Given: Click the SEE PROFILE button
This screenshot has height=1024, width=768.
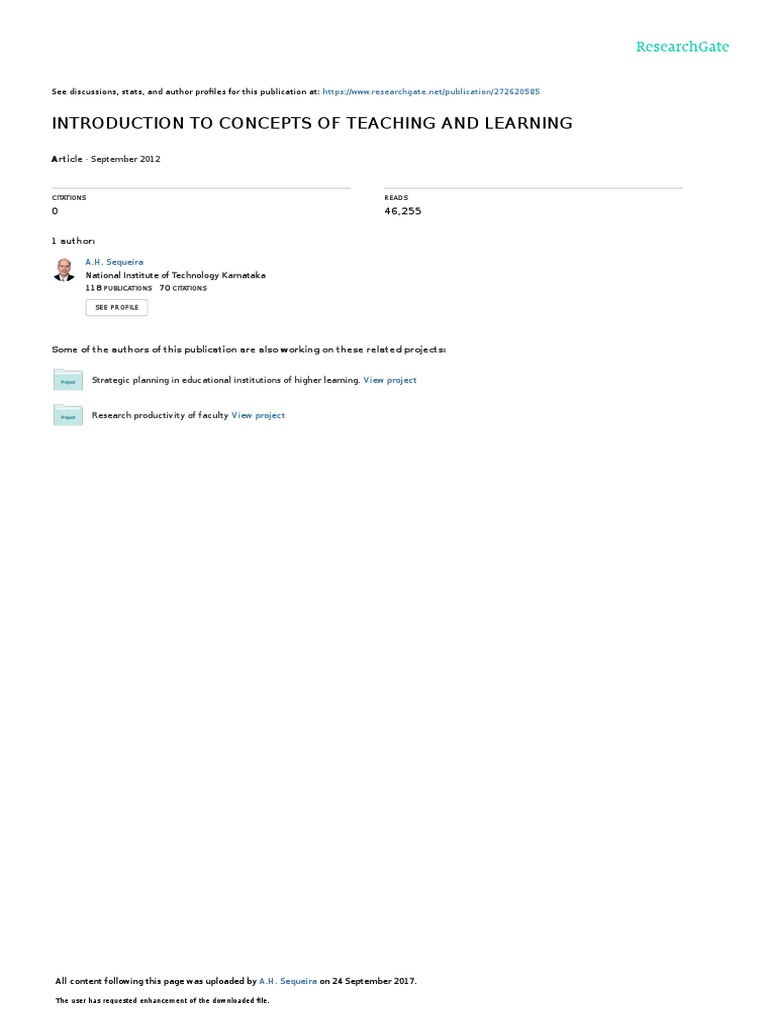Looking at the screenshot, I should click(x=117, y=308).
